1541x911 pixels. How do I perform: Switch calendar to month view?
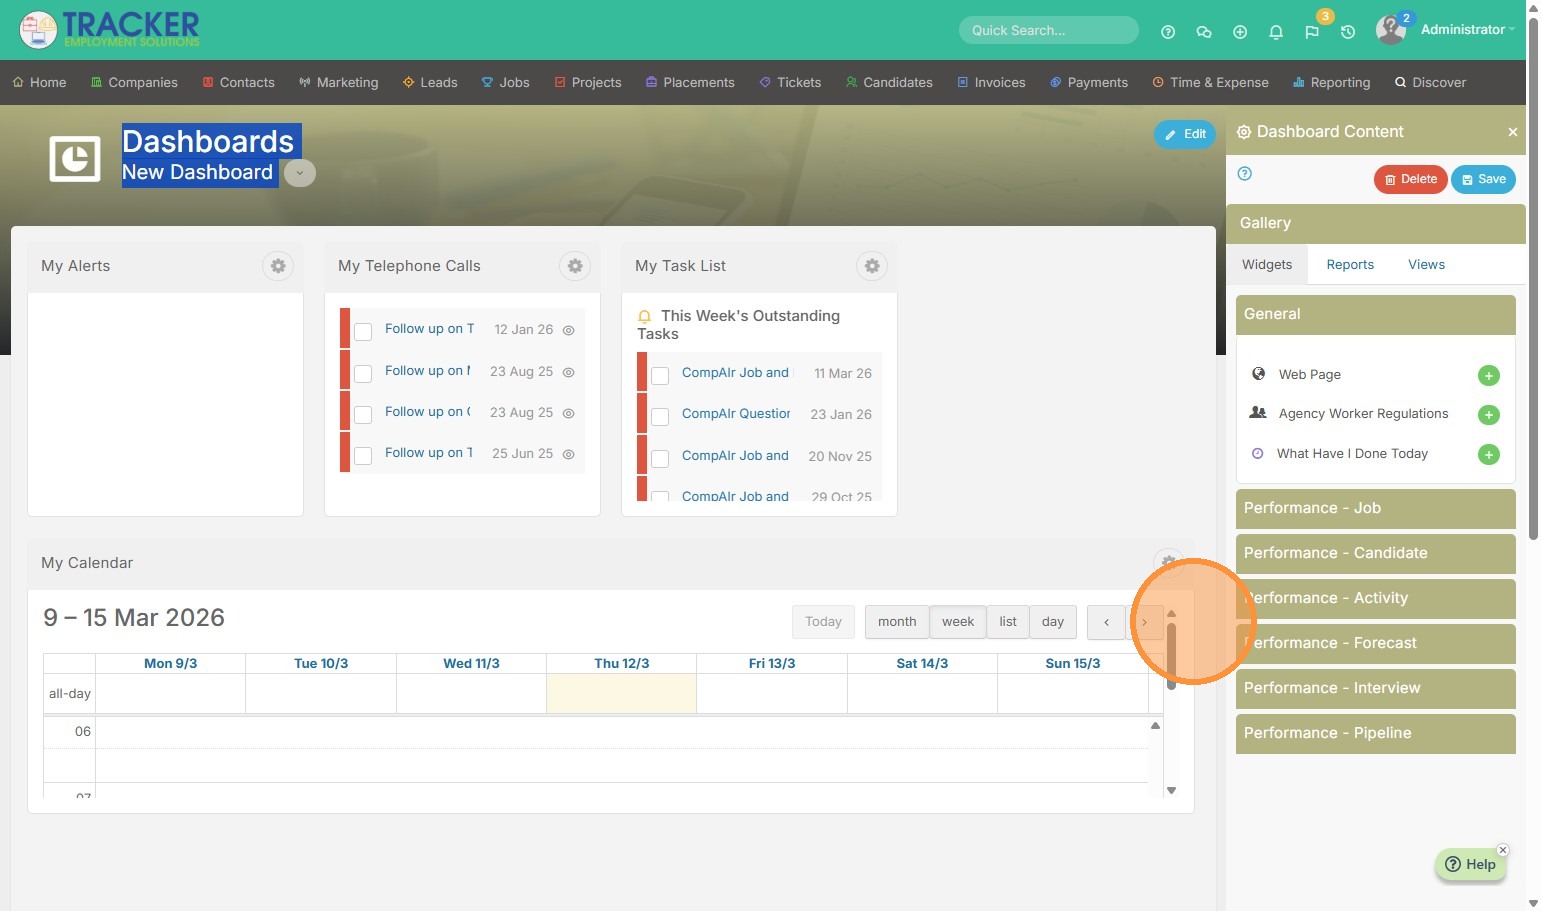pyautogui.click(x=897, y=622)
